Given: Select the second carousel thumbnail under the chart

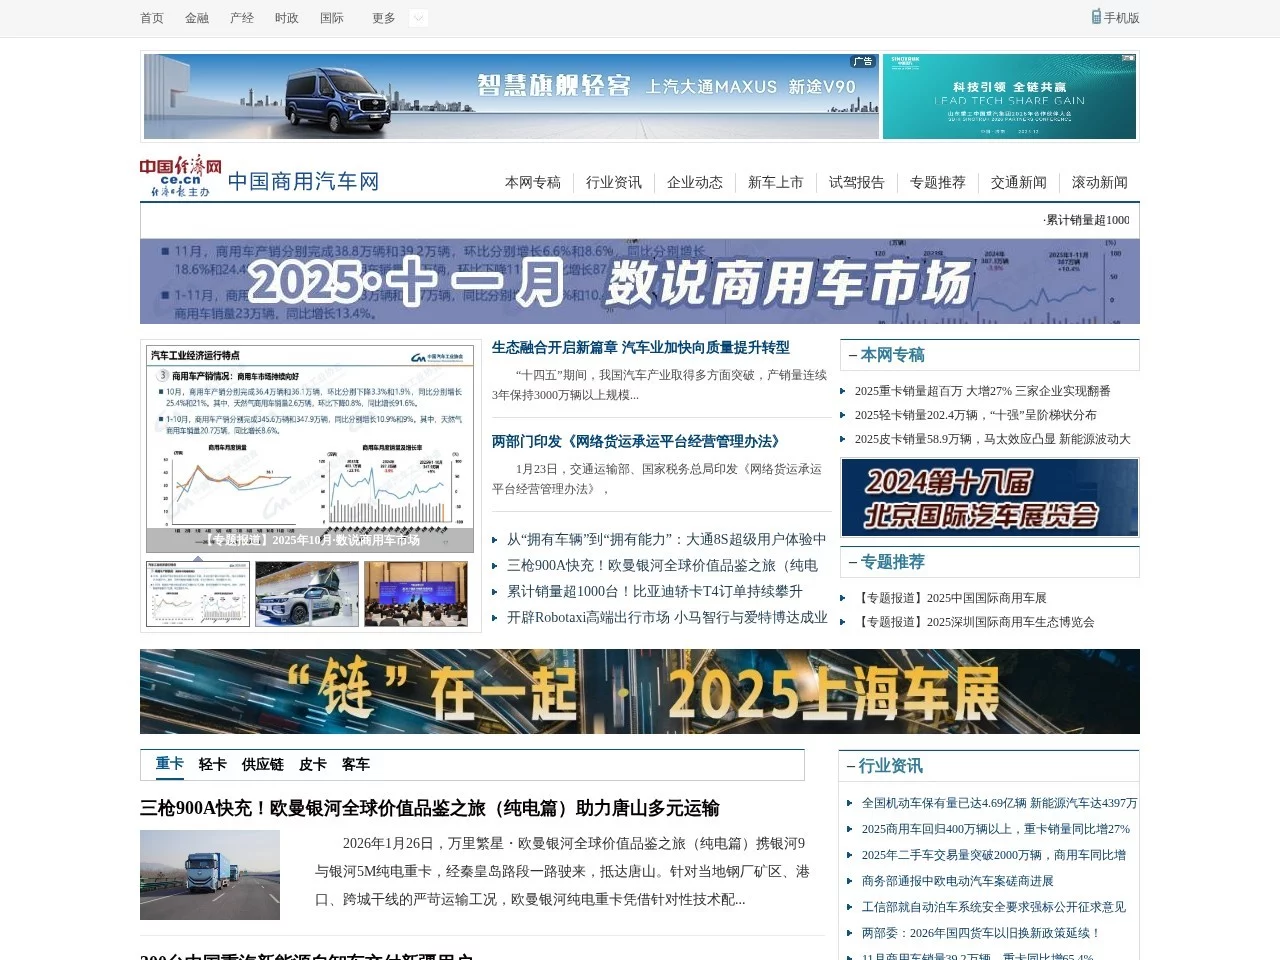Looking at the screenshot, I should coord(307,593).
